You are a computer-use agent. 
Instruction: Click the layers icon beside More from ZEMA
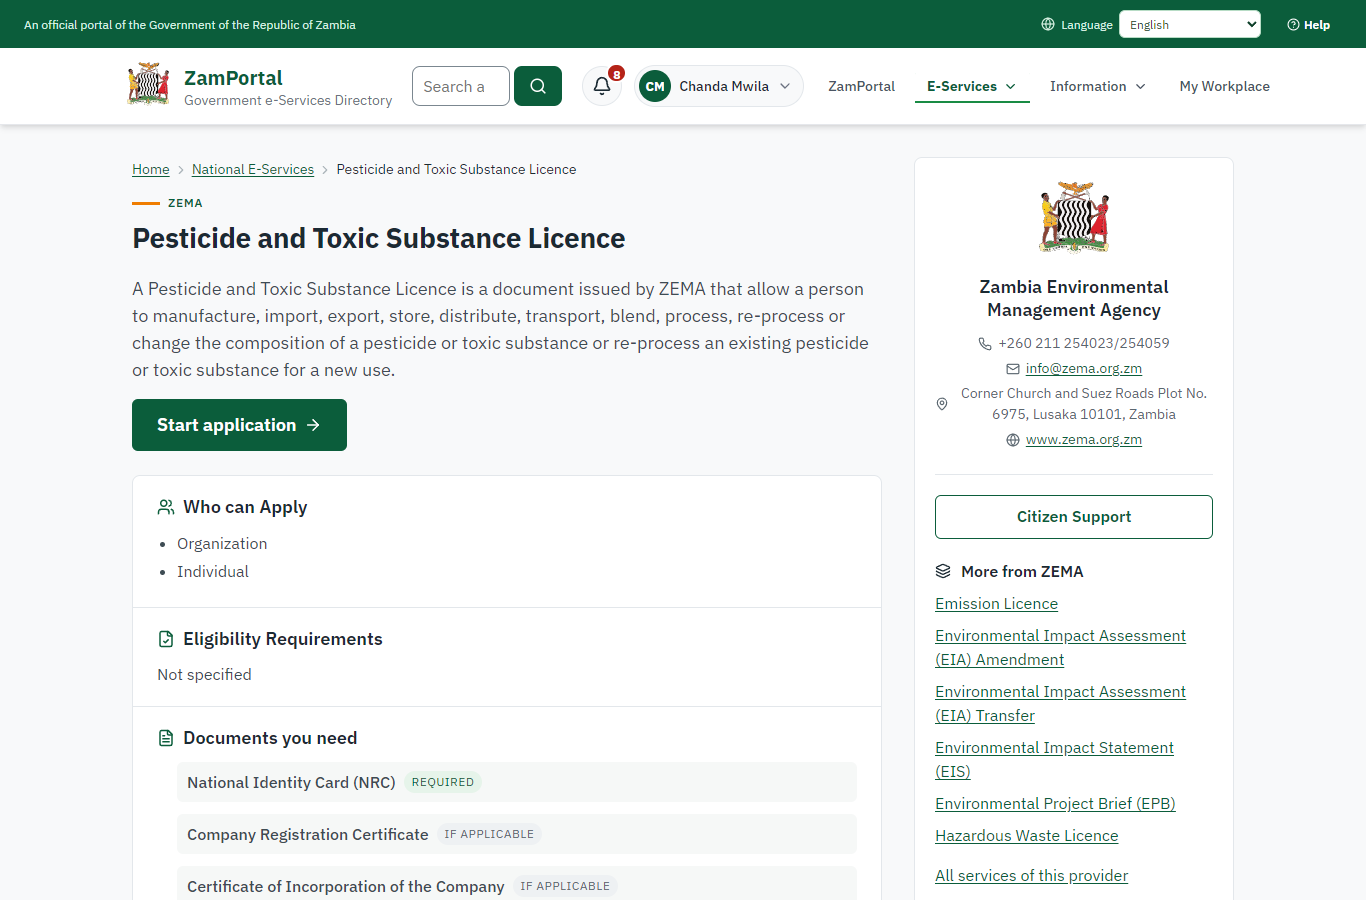pyautogui.click(x=943, y=571)
